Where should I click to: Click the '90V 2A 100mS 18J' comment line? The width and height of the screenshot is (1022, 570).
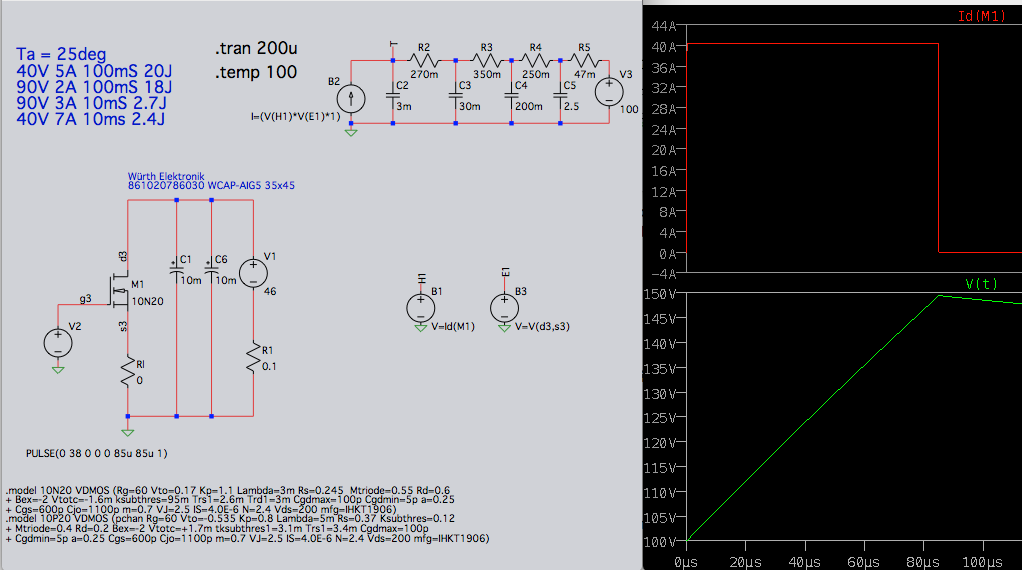95,87
